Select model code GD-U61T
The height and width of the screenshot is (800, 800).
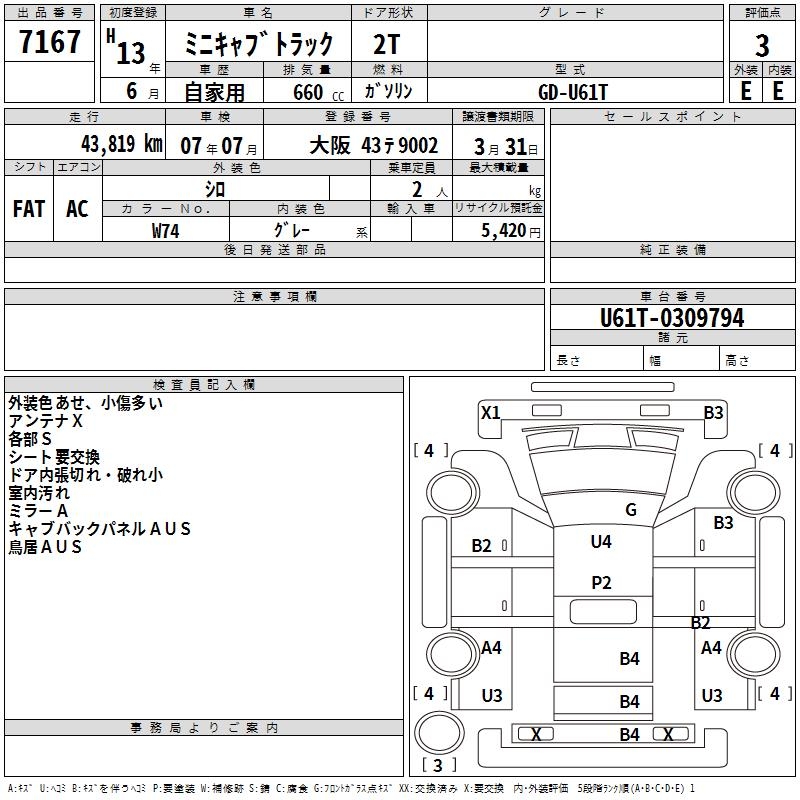click(573, 92)
